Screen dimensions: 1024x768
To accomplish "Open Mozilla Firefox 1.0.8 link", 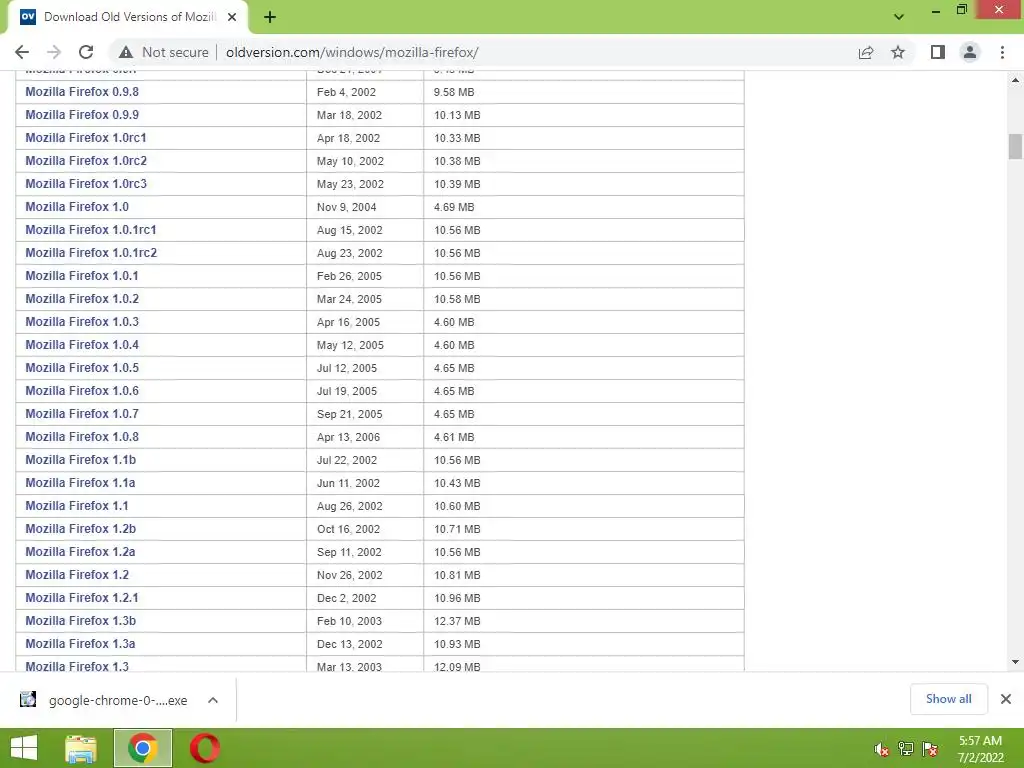I will (x=82, y=437).
